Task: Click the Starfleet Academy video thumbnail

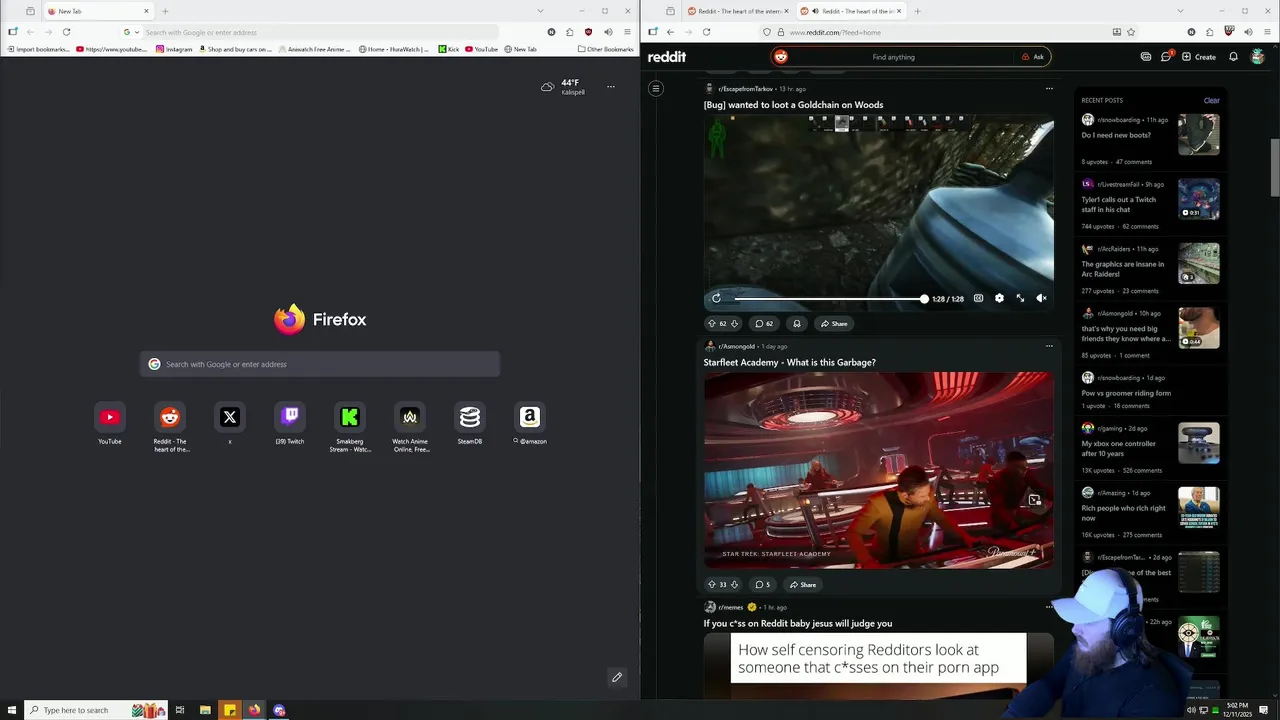Action: point(878,470)
